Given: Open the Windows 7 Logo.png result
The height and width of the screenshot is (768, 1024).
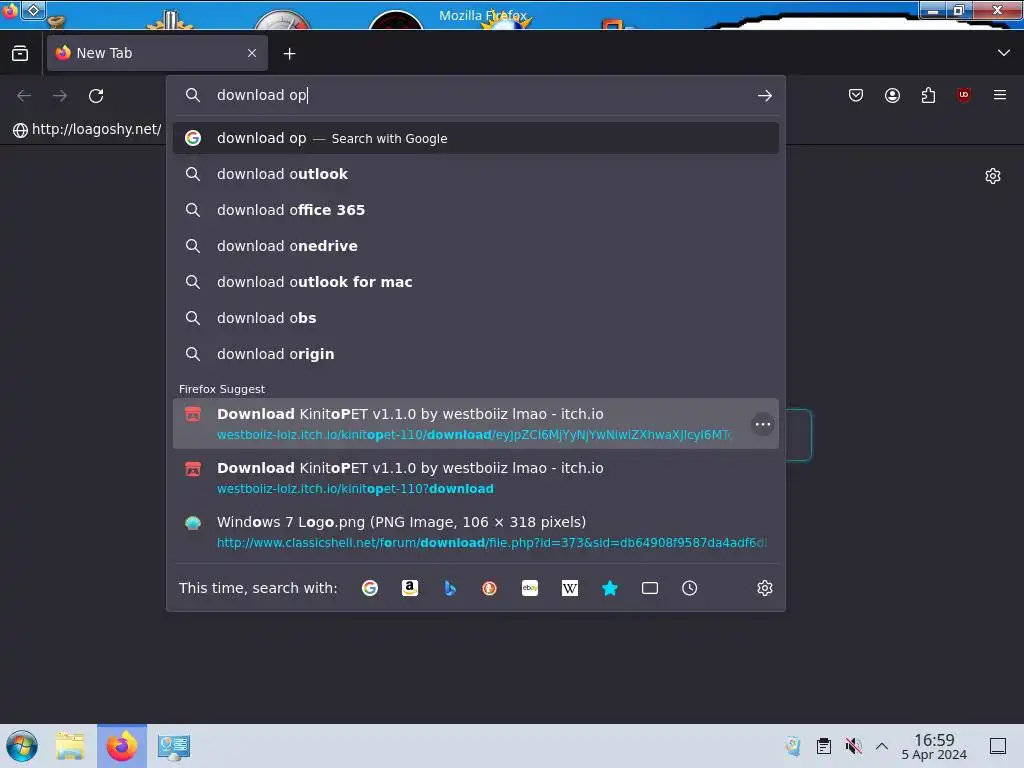Looking at the screenshot, I should point(475,532).
